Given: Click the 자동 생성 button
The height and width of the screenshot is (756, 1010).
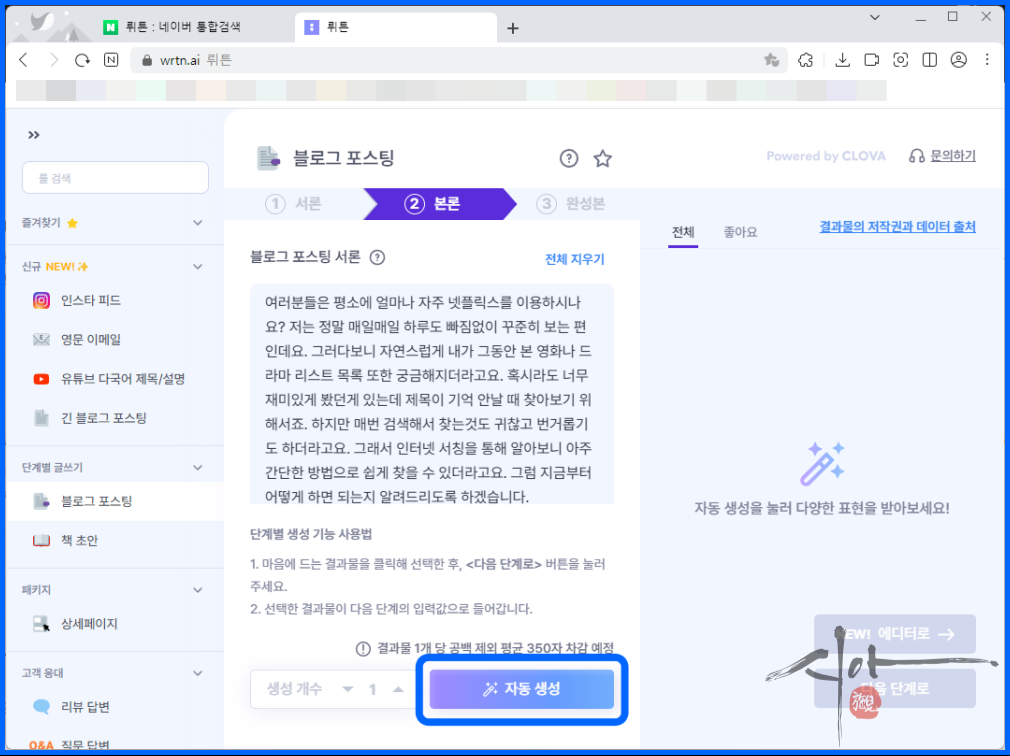Looking at the screenshot, I should pos(522,689).
